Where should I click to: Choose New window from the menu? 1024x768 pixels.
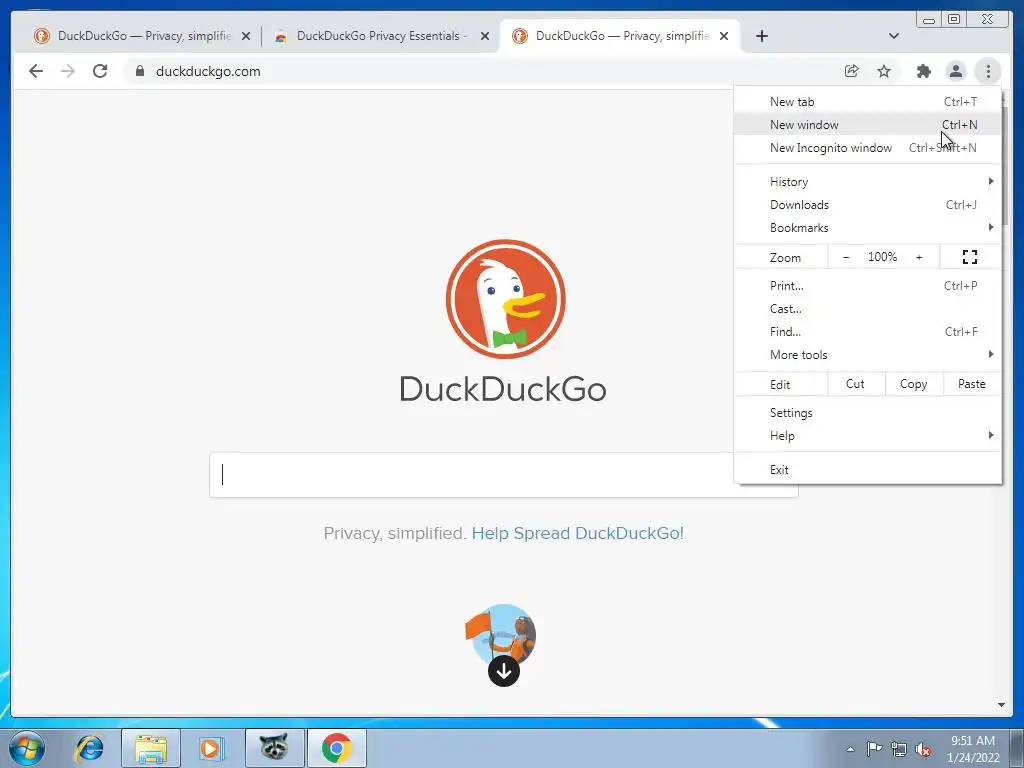point(867,125)
